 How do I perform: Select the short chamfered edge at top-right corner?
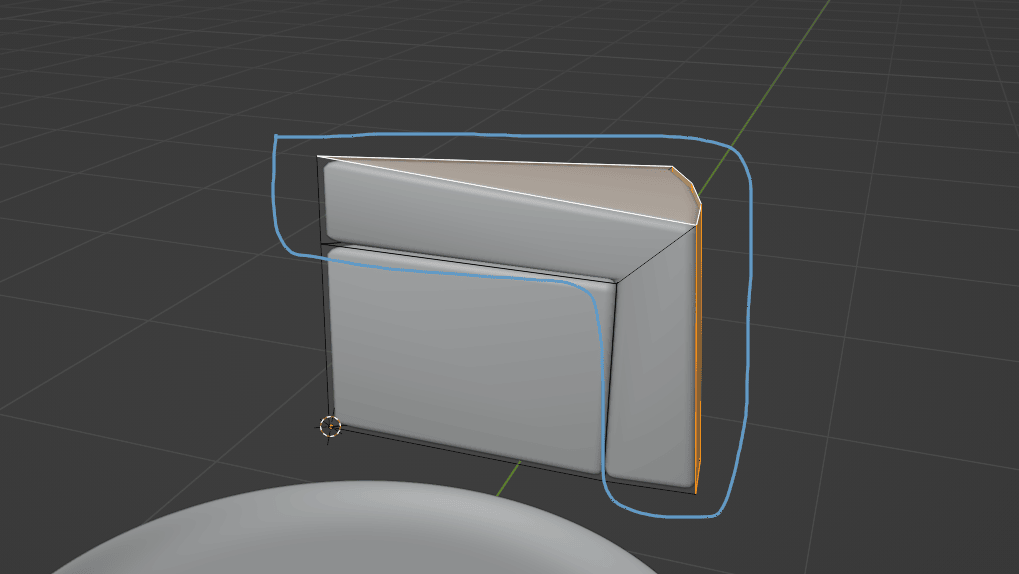tap(685, 183)
